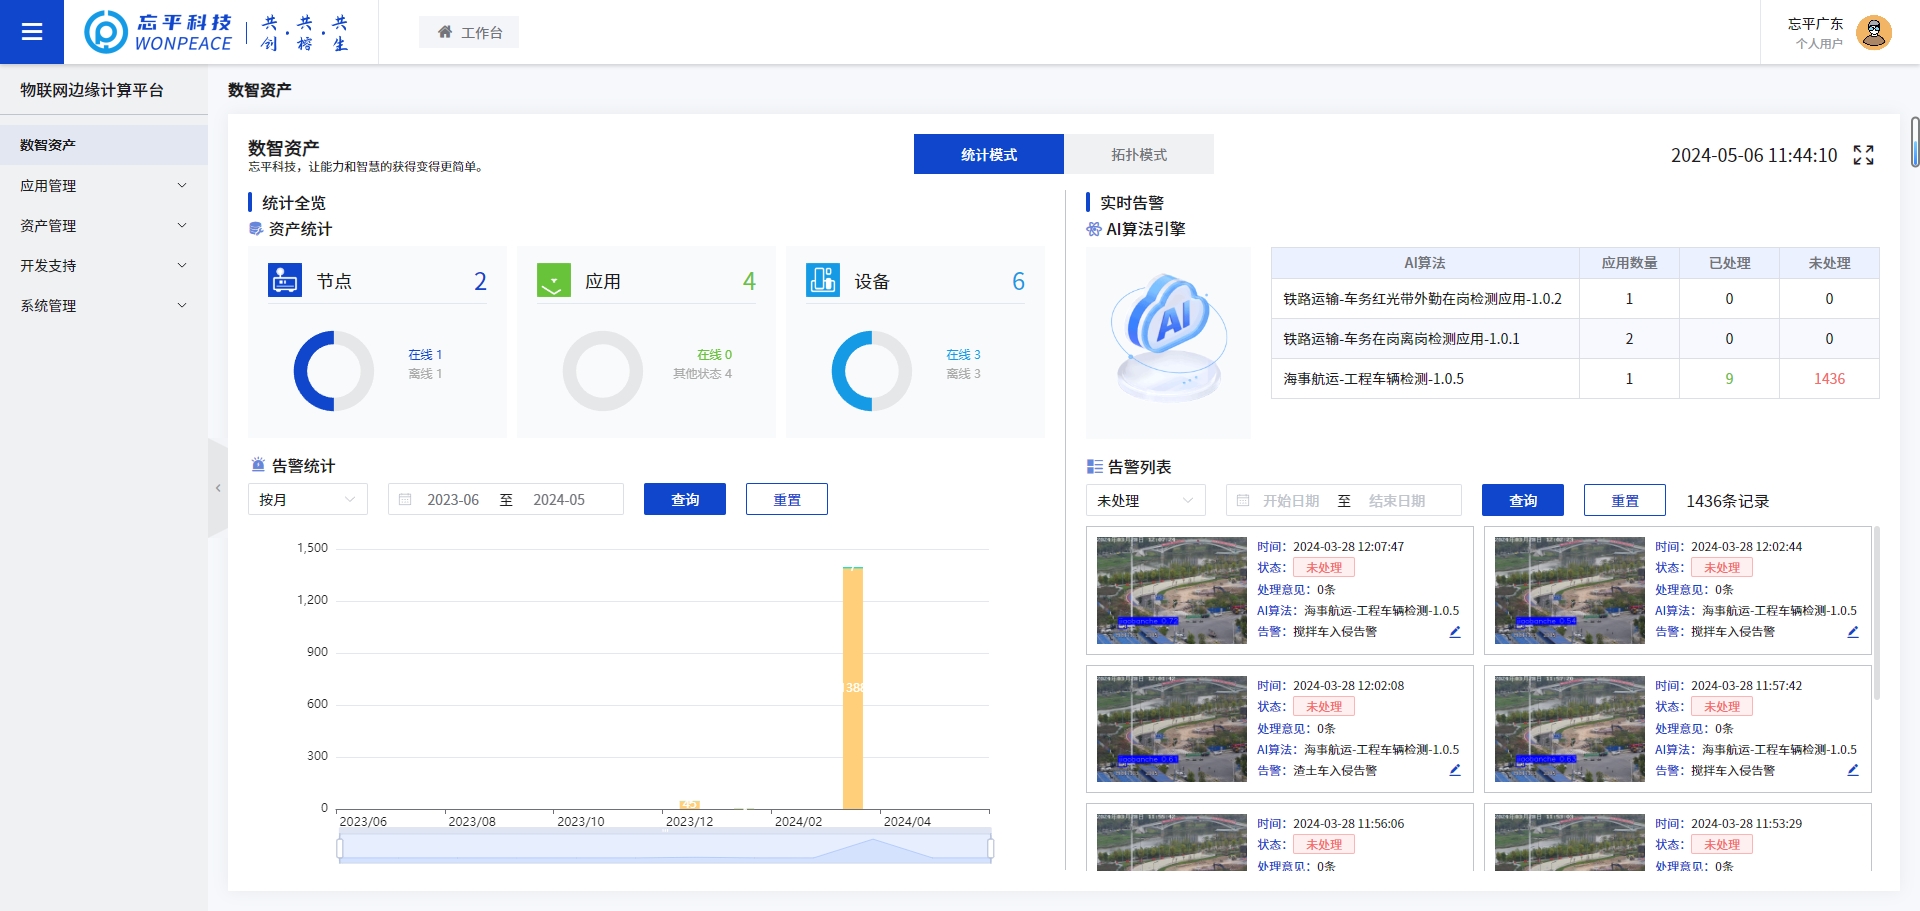
Task: Open alarm thumbnail for 12:02:08
Action: click(x=1171, y=729)
